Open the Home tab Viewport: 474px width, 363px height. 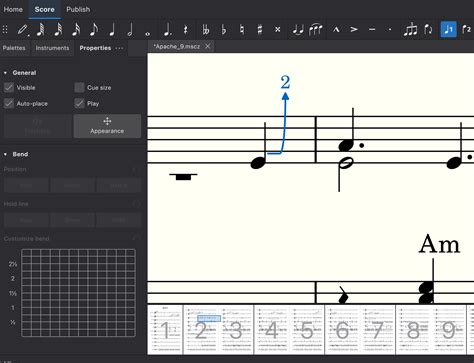click(13, 9)
